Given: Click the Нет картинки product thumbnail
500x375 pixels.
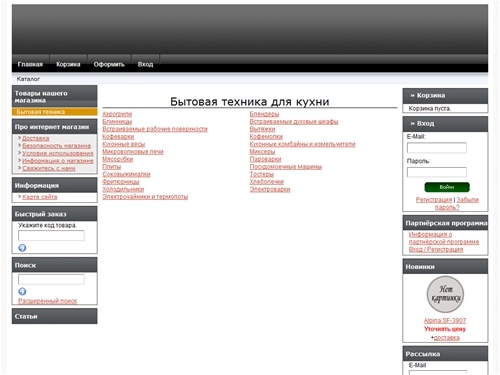Looking at the screenshot, I should 445,294.
